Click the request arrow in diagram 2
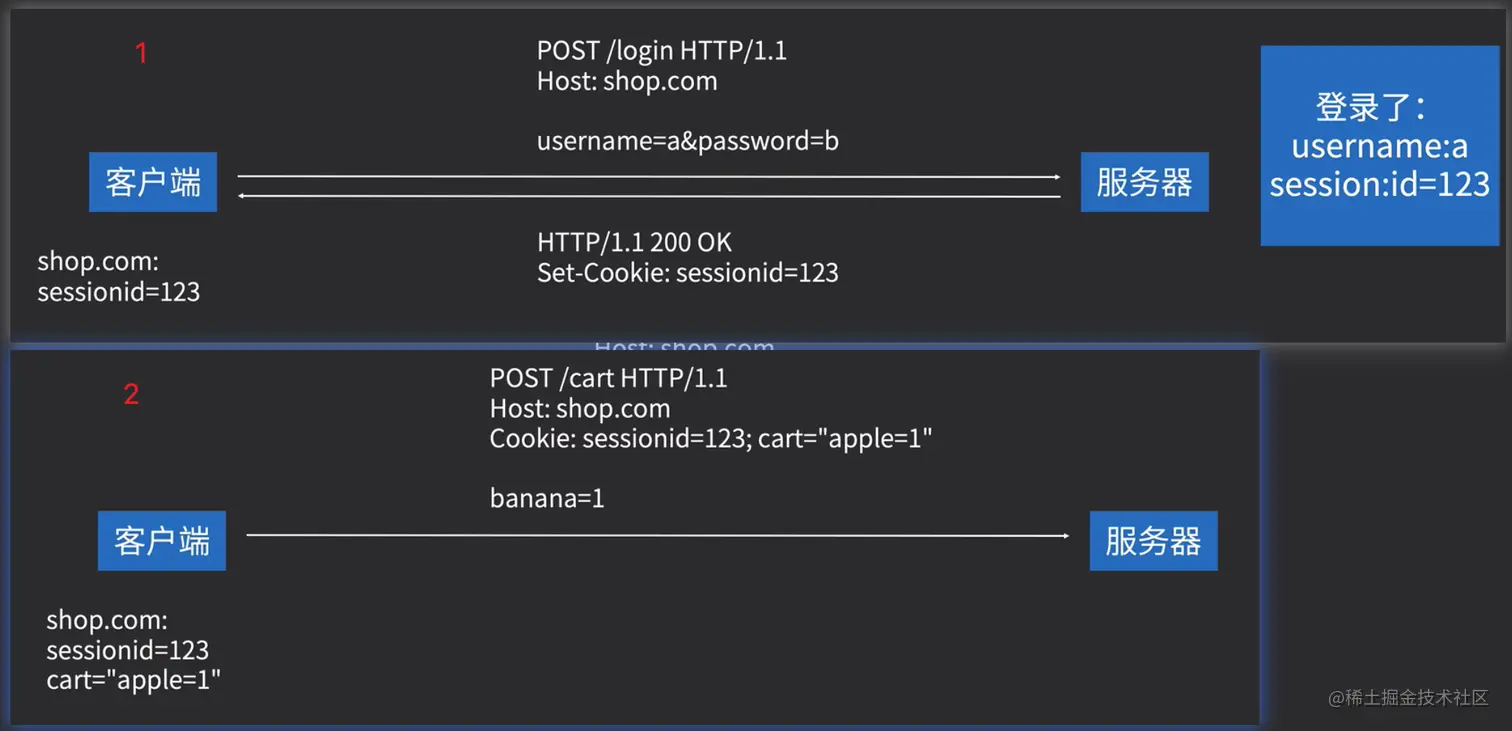The image size is (1512, 731). pos(657,536)
